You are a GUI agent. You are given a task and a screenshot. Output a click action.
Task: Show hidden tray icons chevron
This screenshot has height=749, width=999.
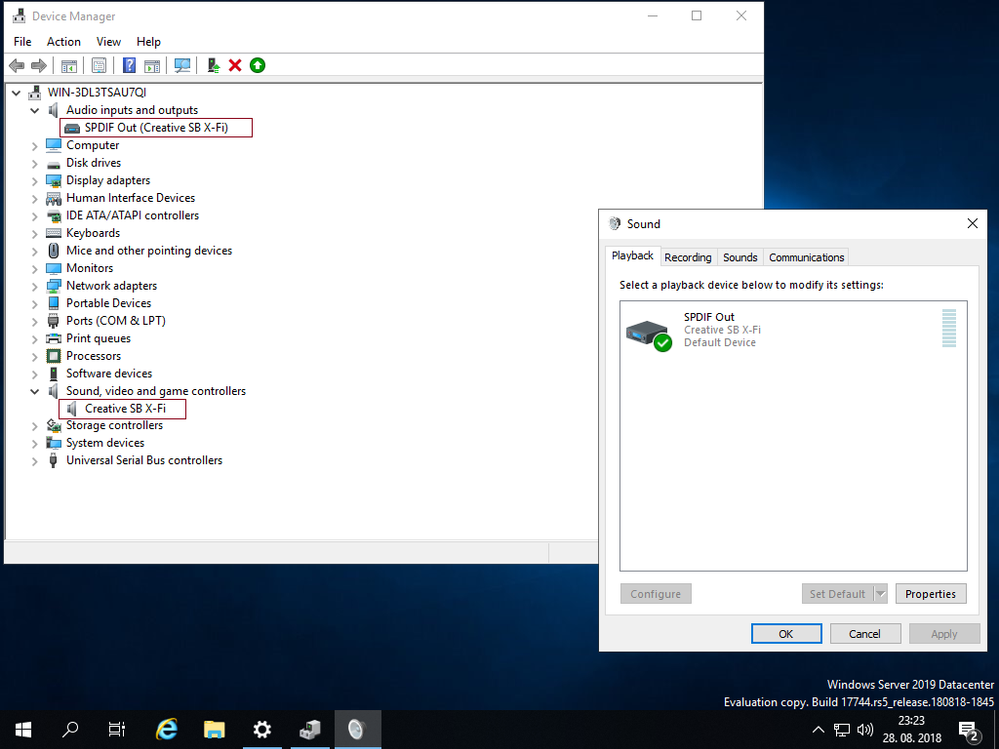(818, 730)
